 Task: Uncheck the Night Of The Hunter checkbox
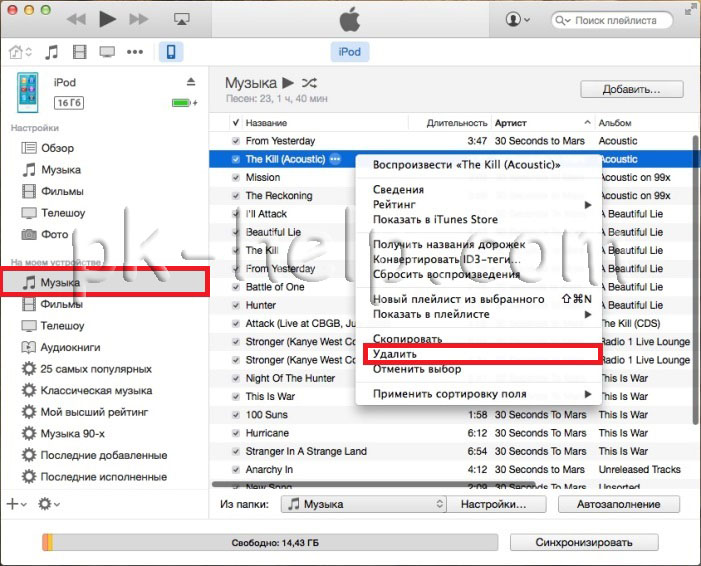pos(236,378)
